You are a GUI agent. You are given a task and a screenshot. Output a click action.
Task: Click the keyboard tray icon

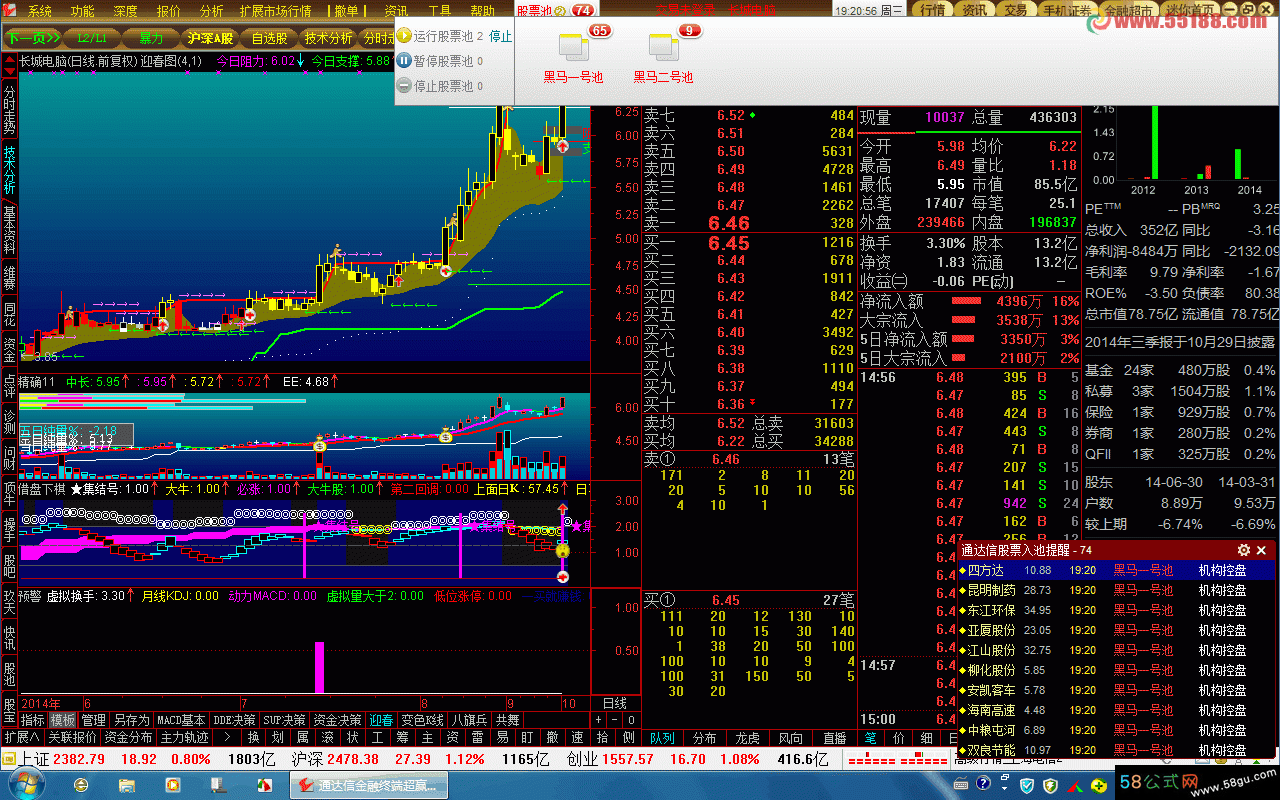click(x=962, y=785)
